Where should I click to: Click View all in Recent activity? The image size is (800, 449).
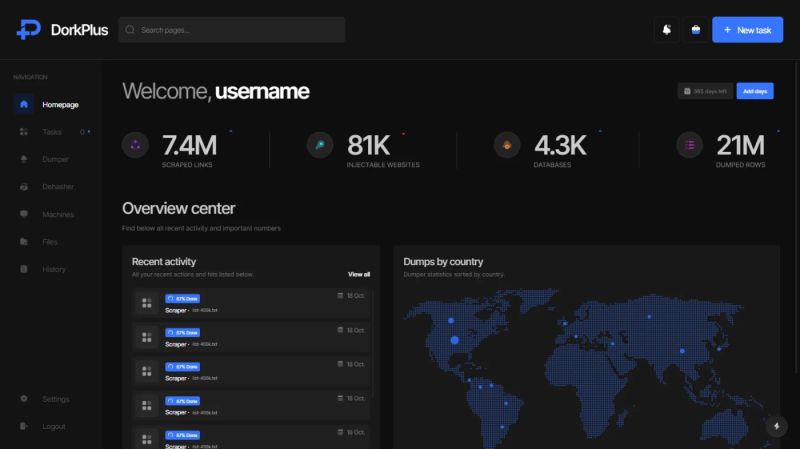359,275
